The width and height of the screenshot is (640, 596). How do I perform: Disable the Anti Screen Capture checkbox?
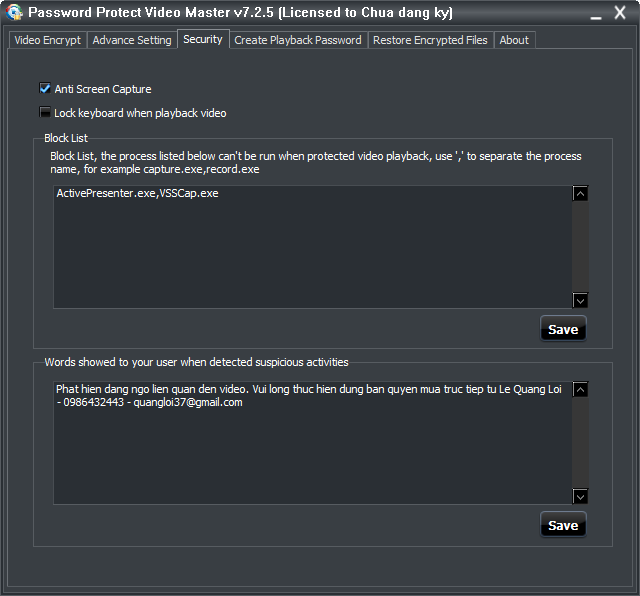coord(45,89)
